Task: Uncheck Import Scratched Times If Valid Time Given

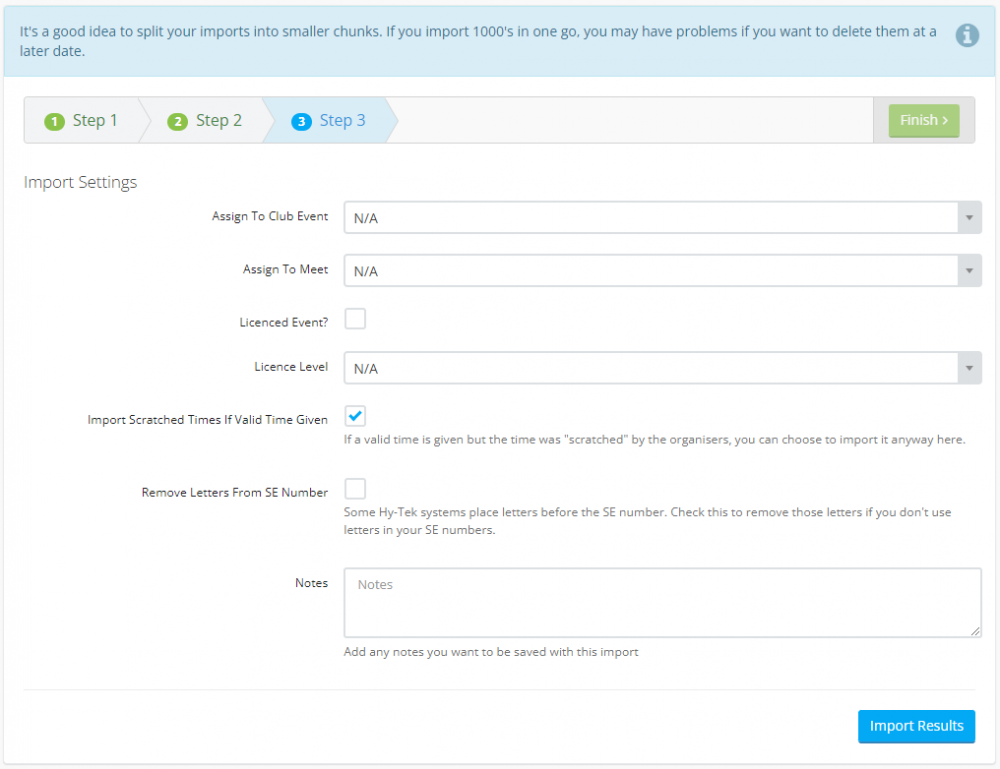Action: (355, 416)
